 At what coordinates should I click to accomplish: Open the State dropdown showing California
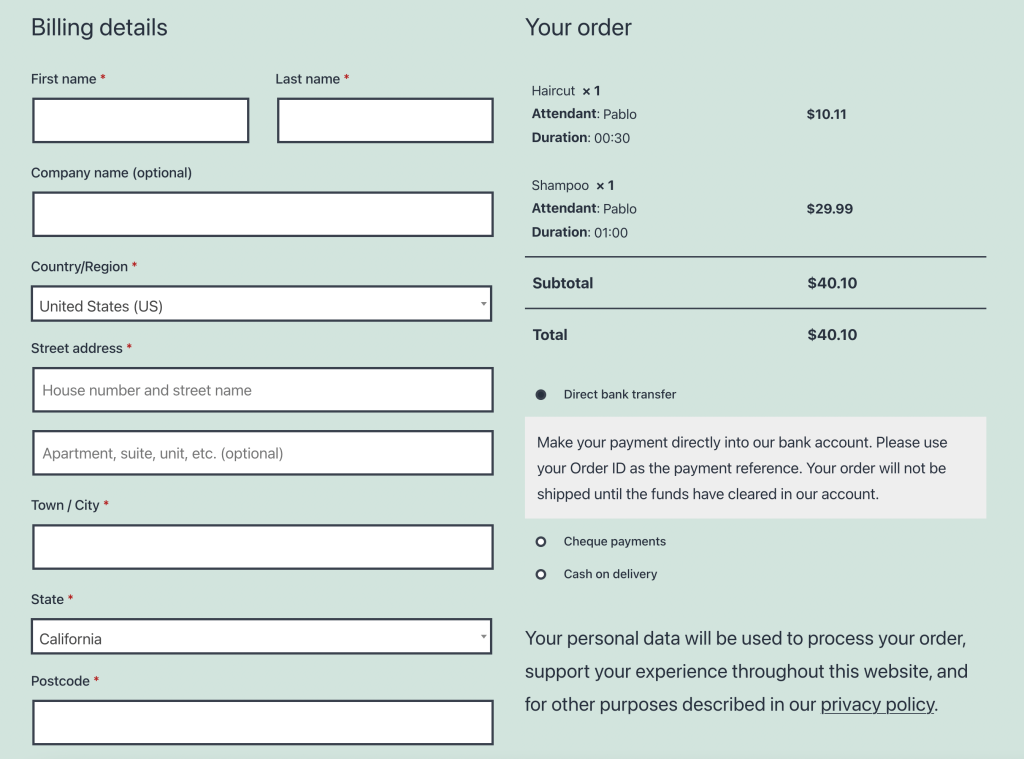click(x=262, y=637)
